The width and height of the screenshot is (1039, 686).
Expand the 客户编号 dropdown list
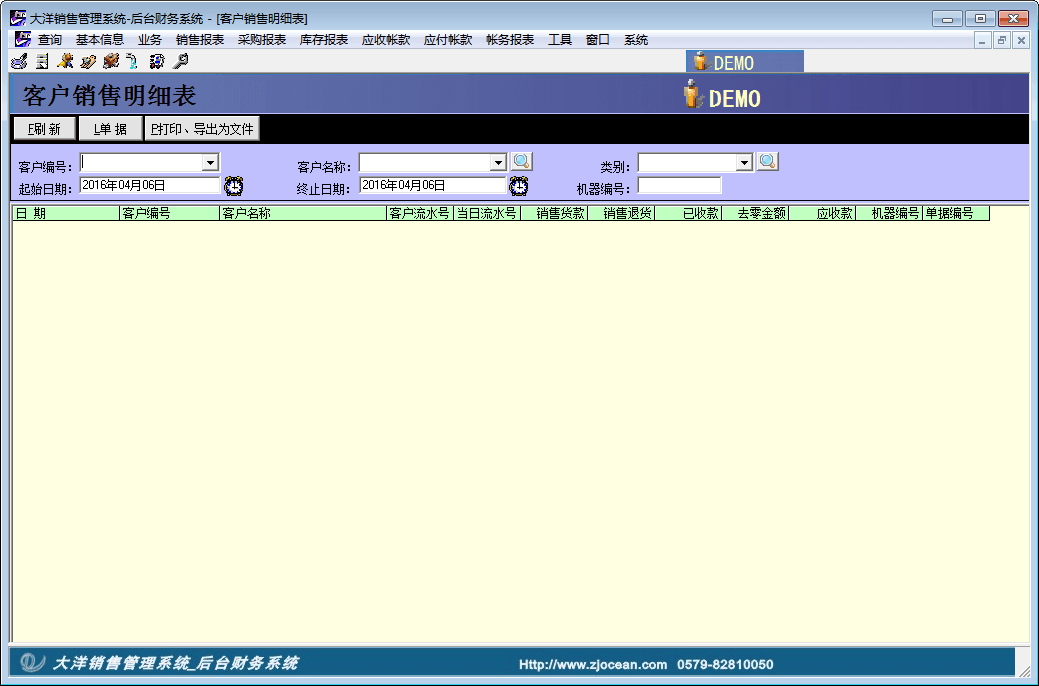pyautogui.click(x=210, y=162)
